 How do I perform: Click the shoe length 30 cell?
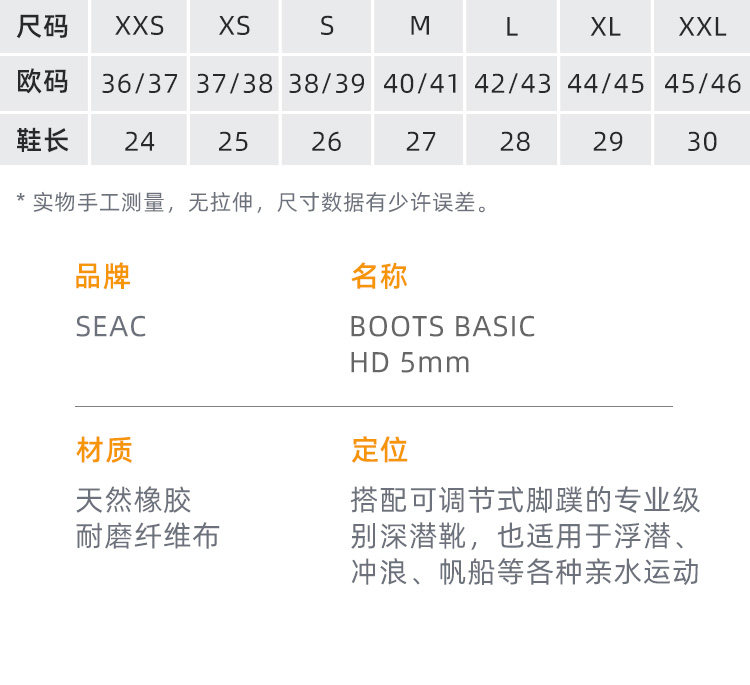pyautogui.click(x=702, y=142)
